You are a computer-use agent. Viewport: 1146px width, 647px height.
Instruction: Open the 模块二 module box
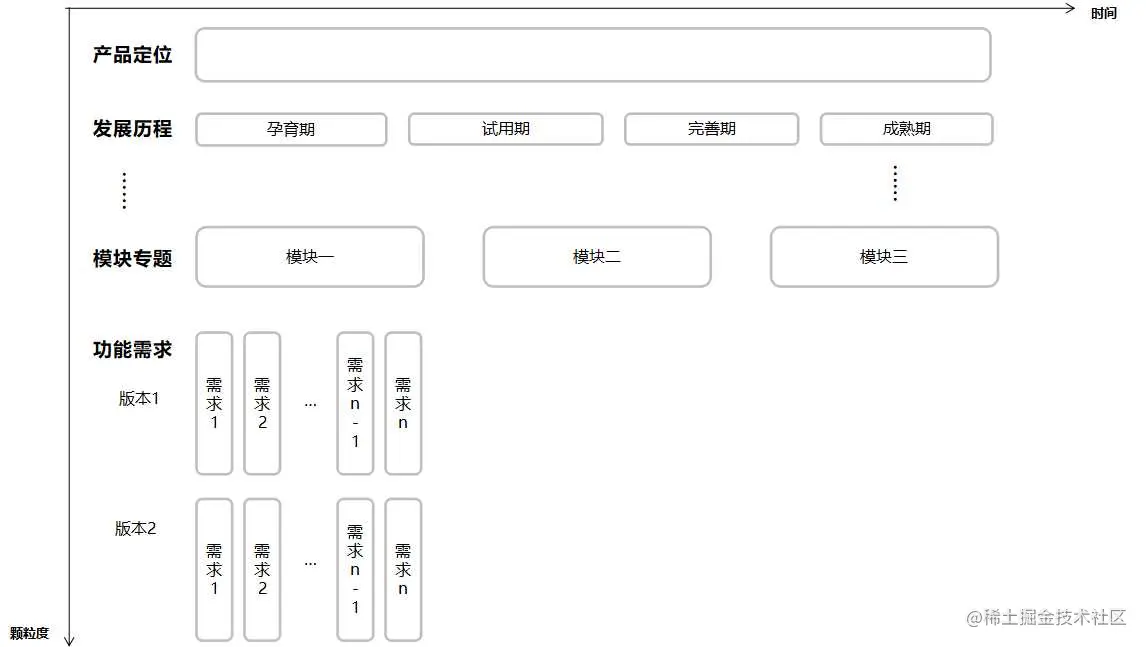(596, 257)
